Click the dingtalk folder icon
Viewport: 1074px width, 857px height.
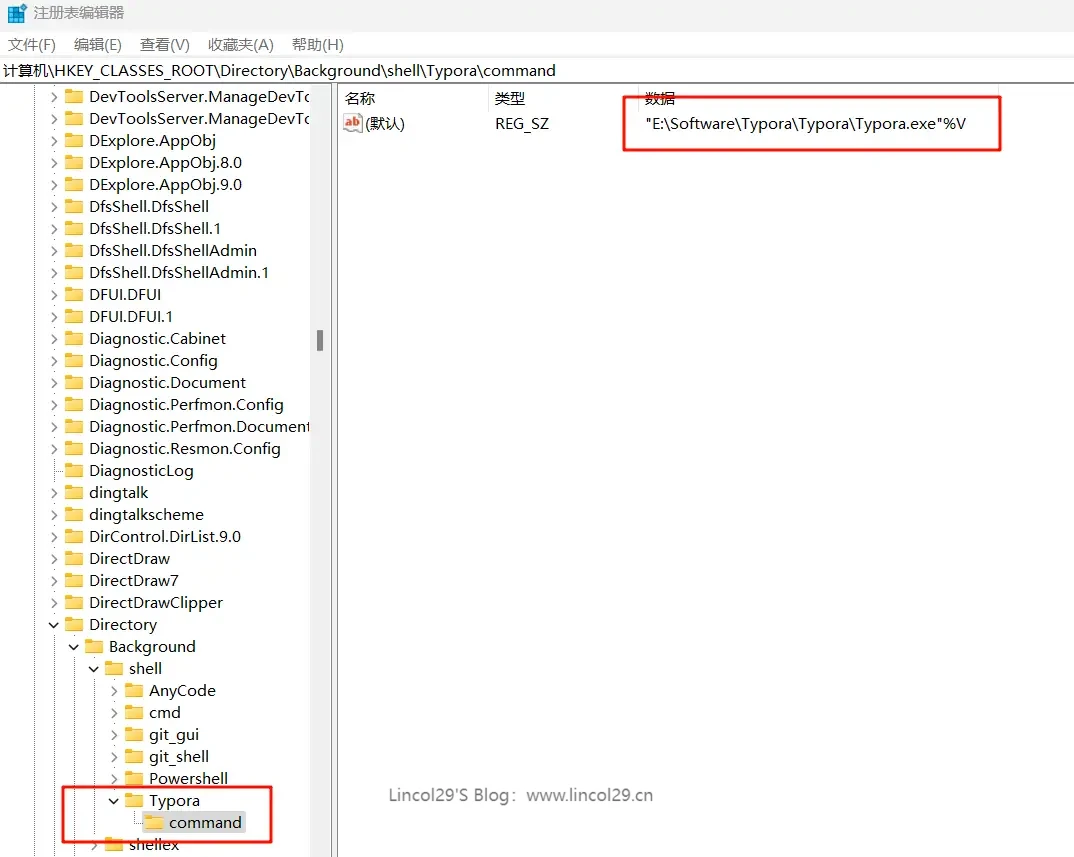pos(74,492)
